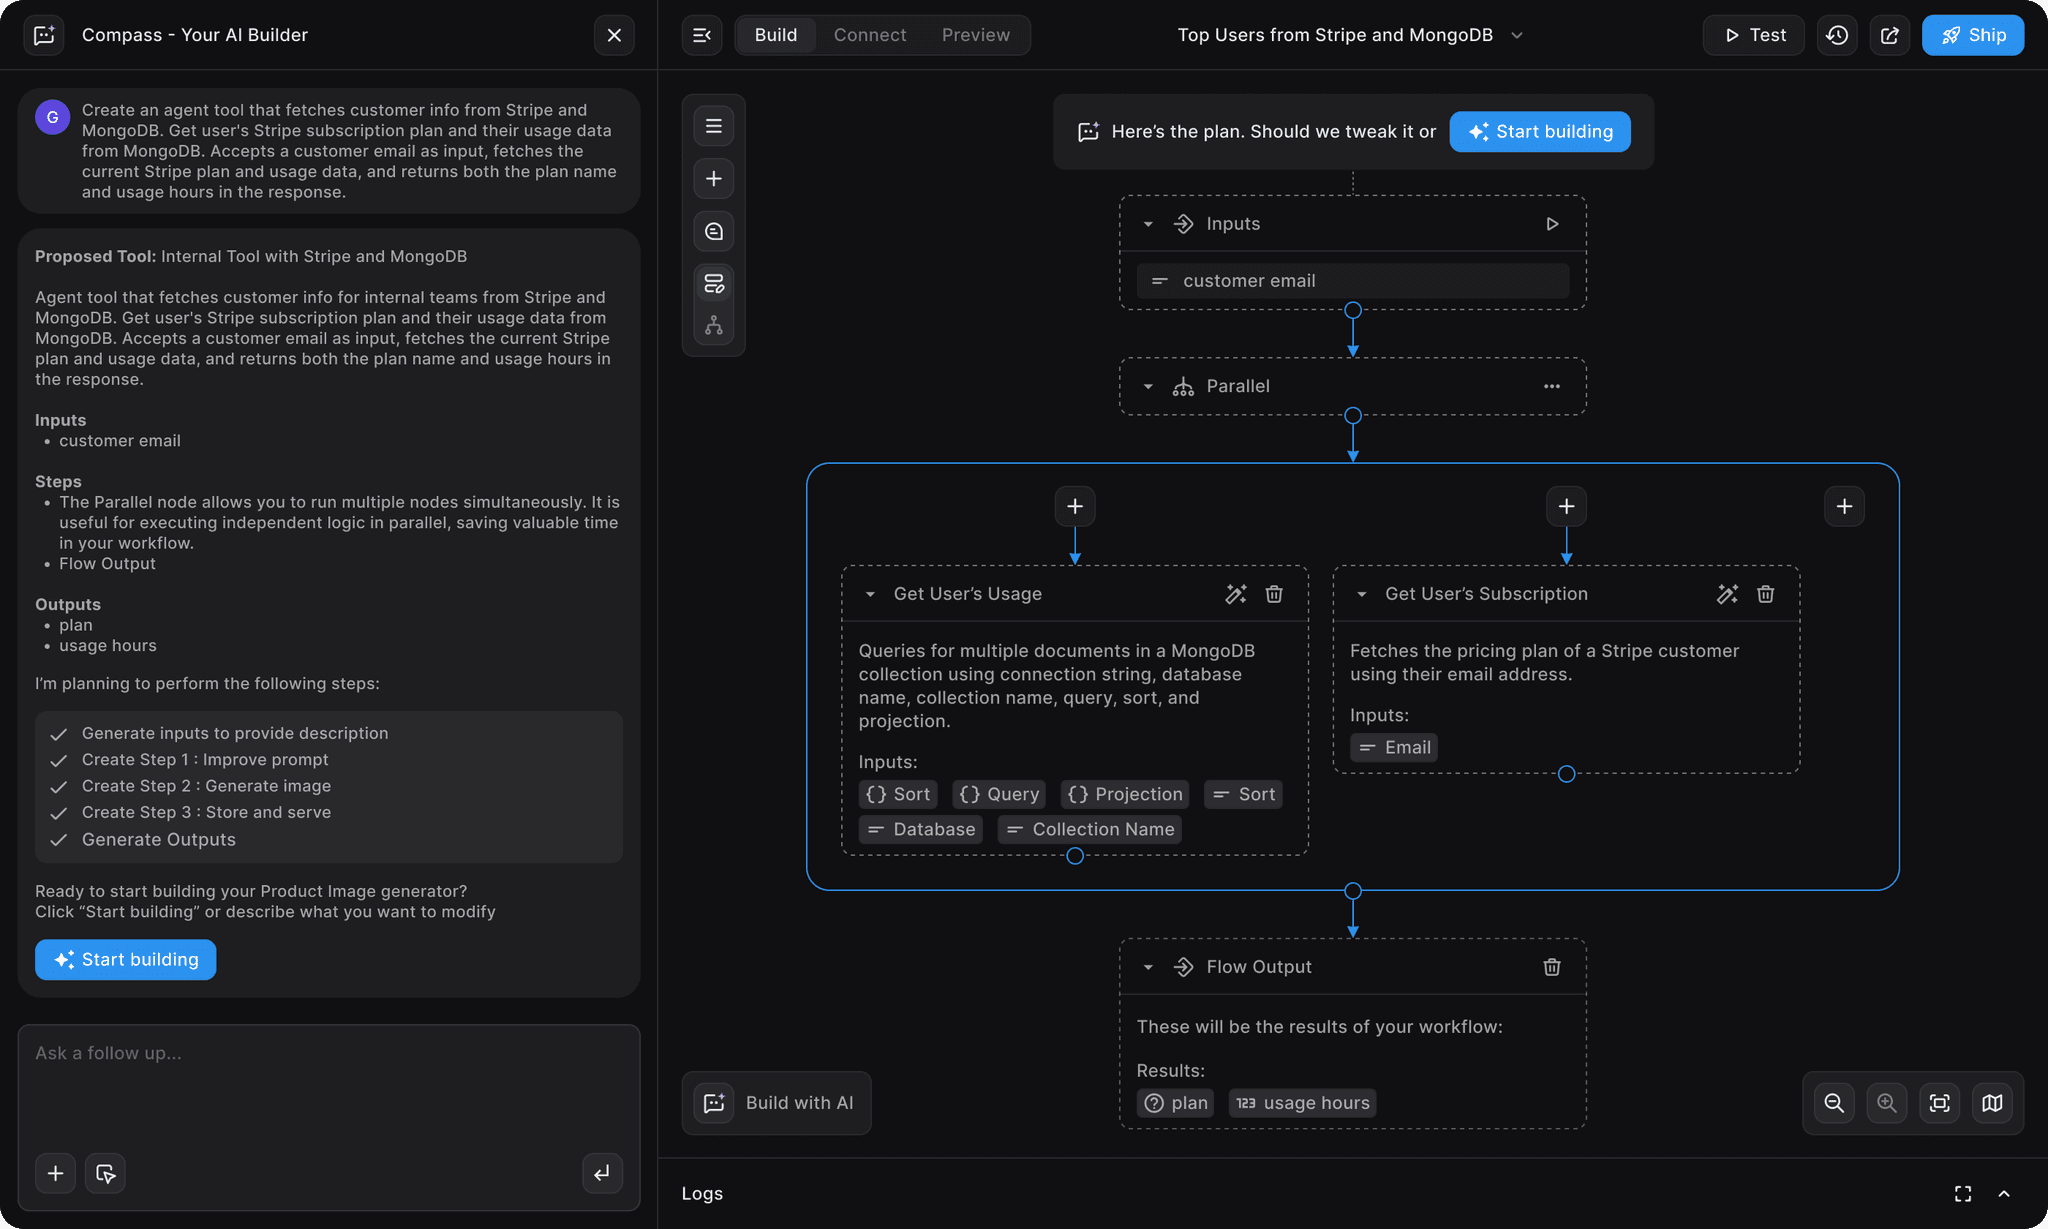Click the share/export icon in the top bar
This screenshot has width=2048, height=1229.
[x=1889, y=36]
